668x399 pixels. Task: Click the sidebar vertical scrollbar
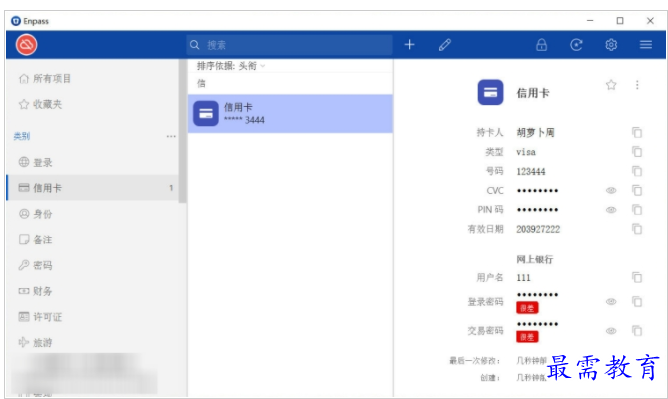point(182,131)
